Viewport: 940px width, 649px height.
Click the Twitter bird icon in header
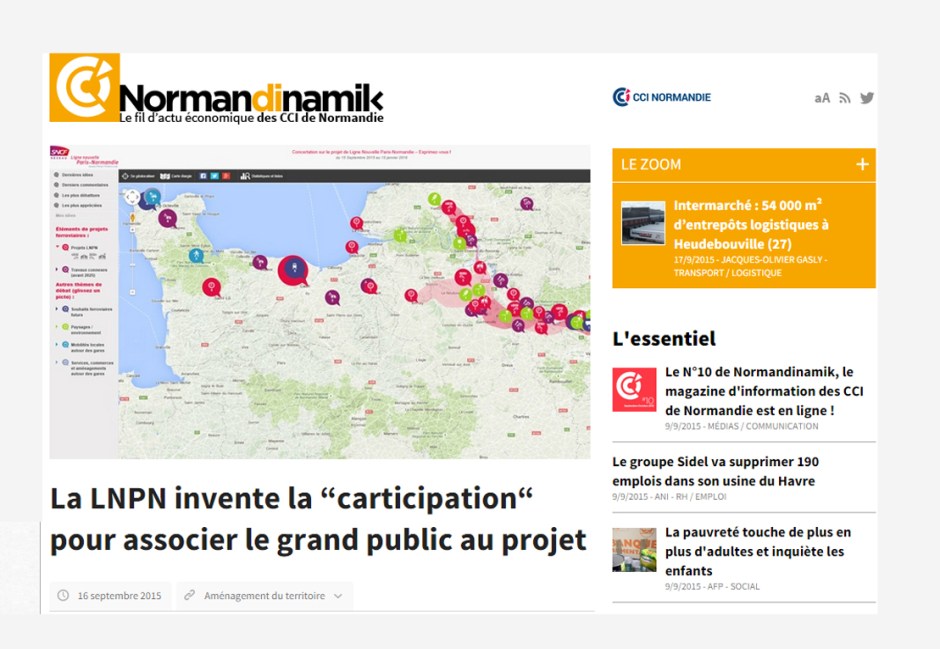click(x=867, y=98)
